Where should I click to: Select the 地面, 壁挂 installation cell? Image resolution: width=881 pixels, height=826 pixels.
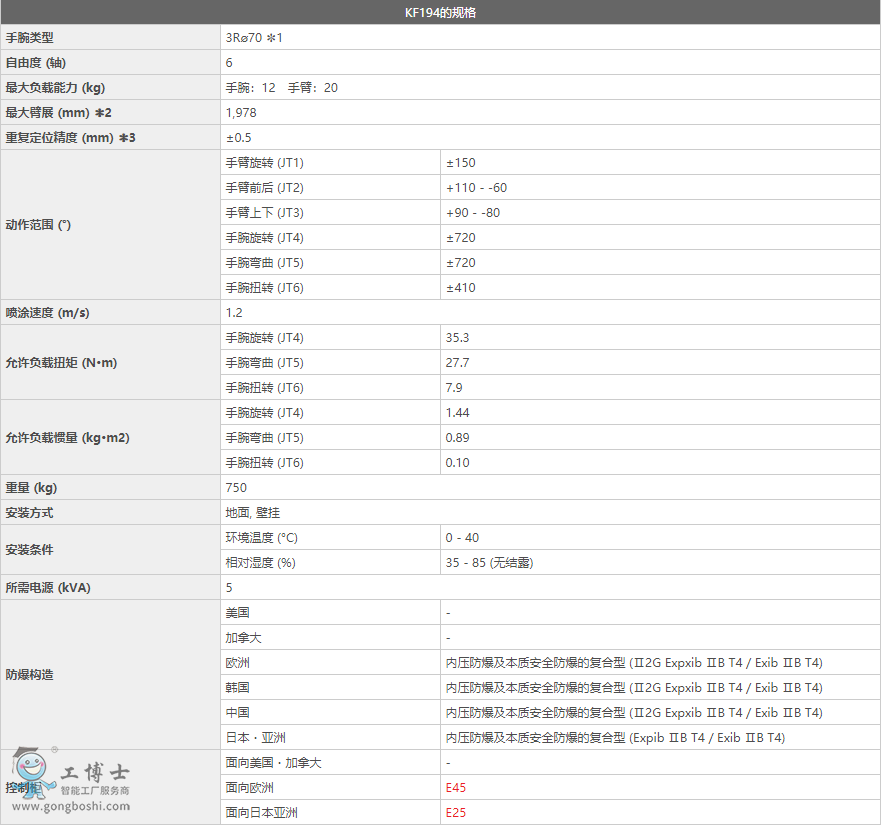252,513
